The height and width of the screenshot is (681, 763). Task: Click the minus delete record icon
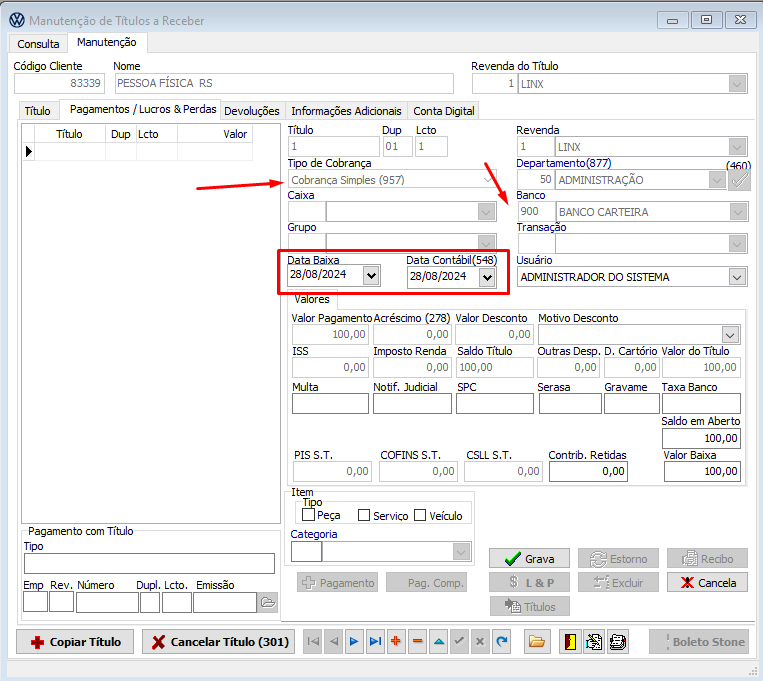[417, 642]
